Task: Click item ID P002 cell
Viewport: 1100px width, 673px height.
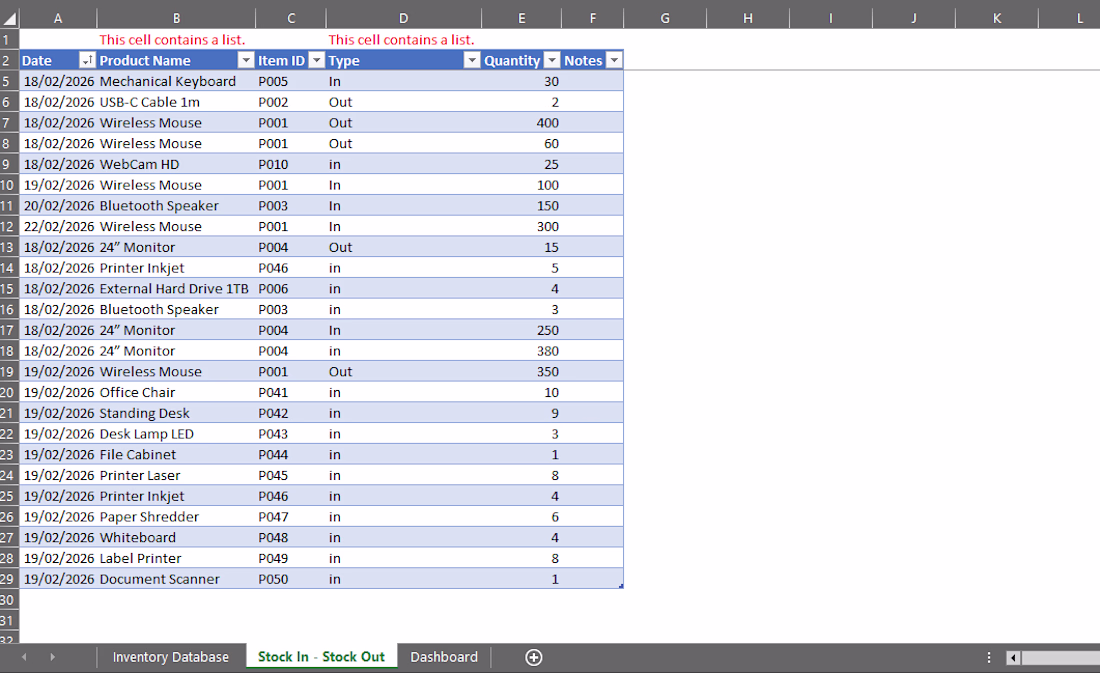Action: 290,102
